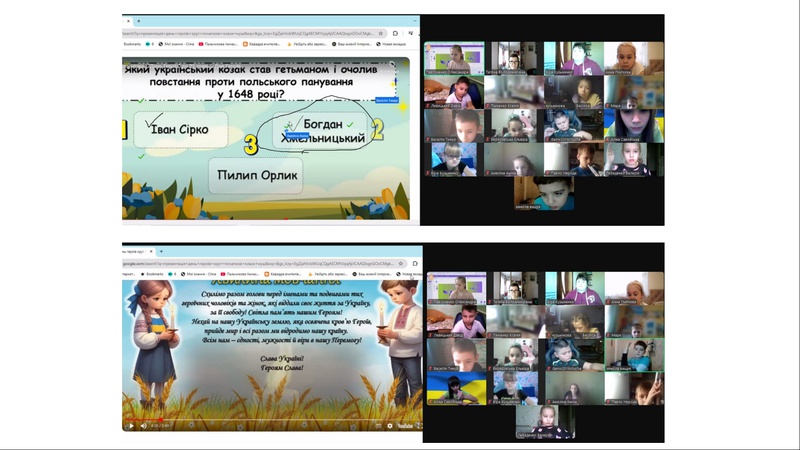This screenshot has height=450, width=800.
Task: Select 'Левицький Давід' video tile in top meeting
Action: coord(454,92)
